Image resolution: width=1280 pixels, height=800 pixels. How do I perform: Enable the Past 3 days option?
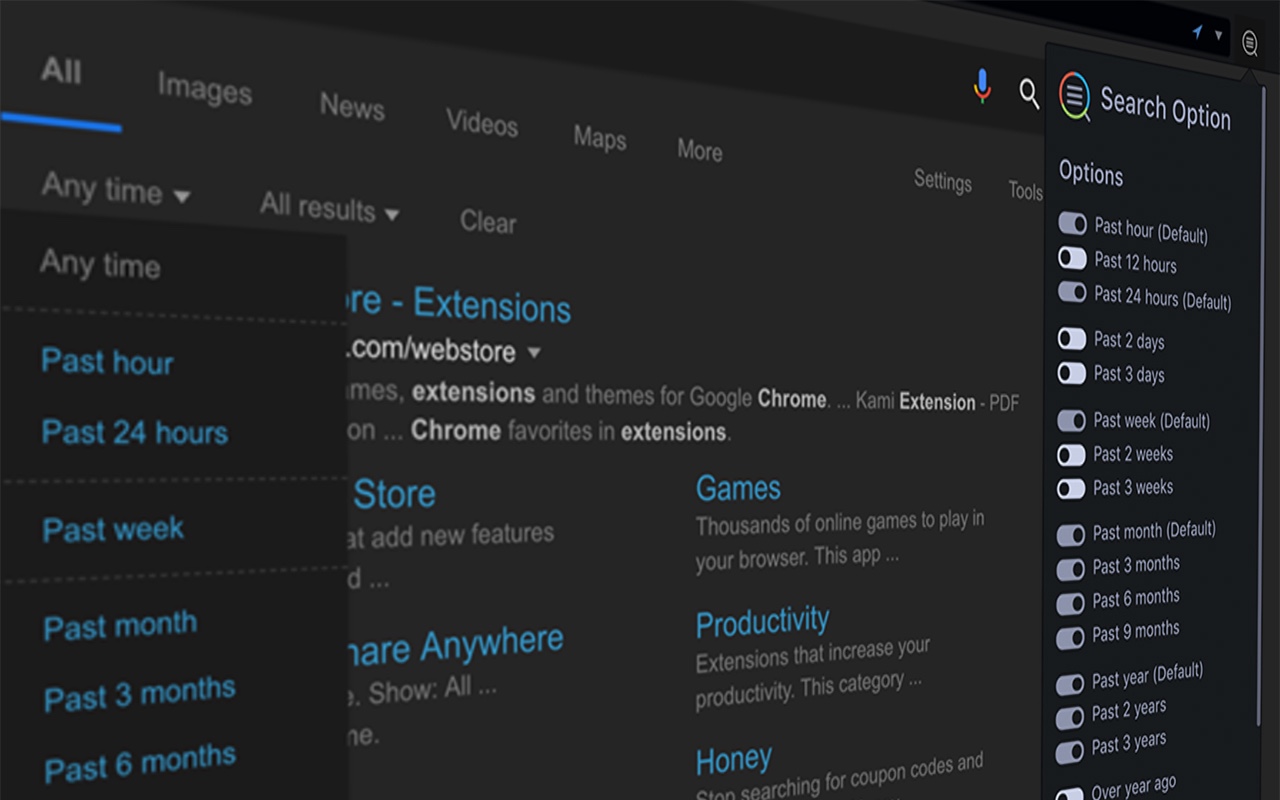coord(1071,373)
